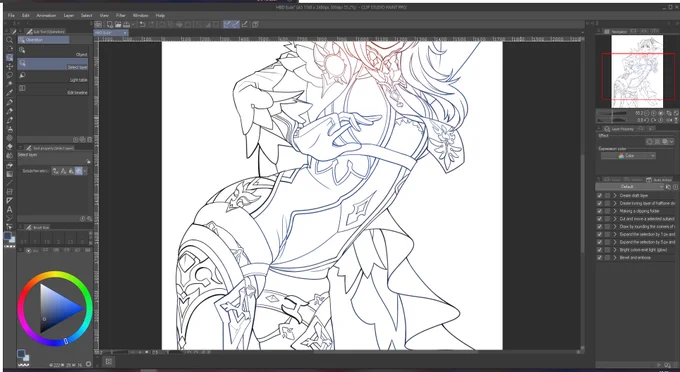Click flip horizontal icon in Navigator
The height and width of the screenshot is (372, 680).
point(669,120)
